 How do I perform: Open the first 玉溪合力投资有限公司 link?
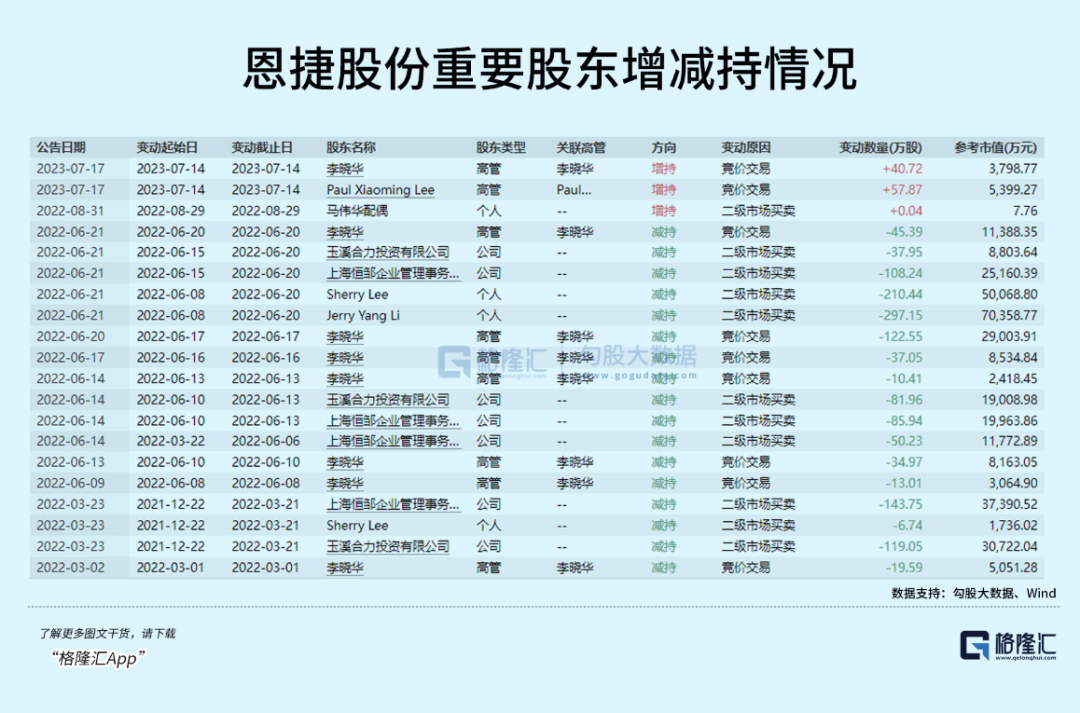388,253
